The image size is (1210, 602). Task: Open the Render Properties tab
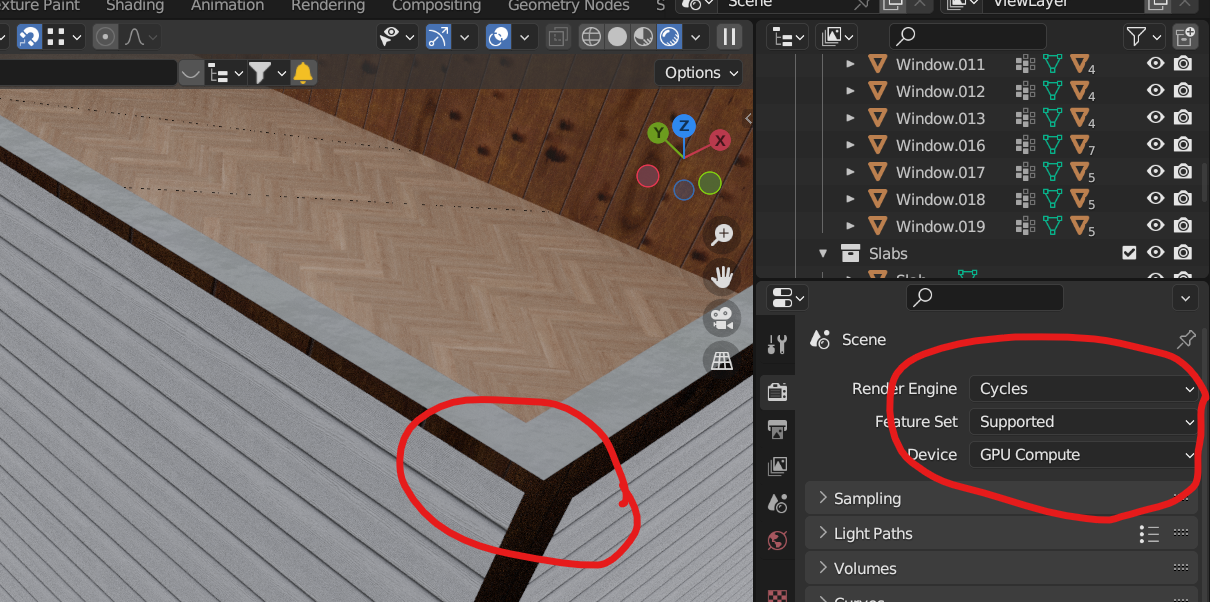[x=777, y=391]
